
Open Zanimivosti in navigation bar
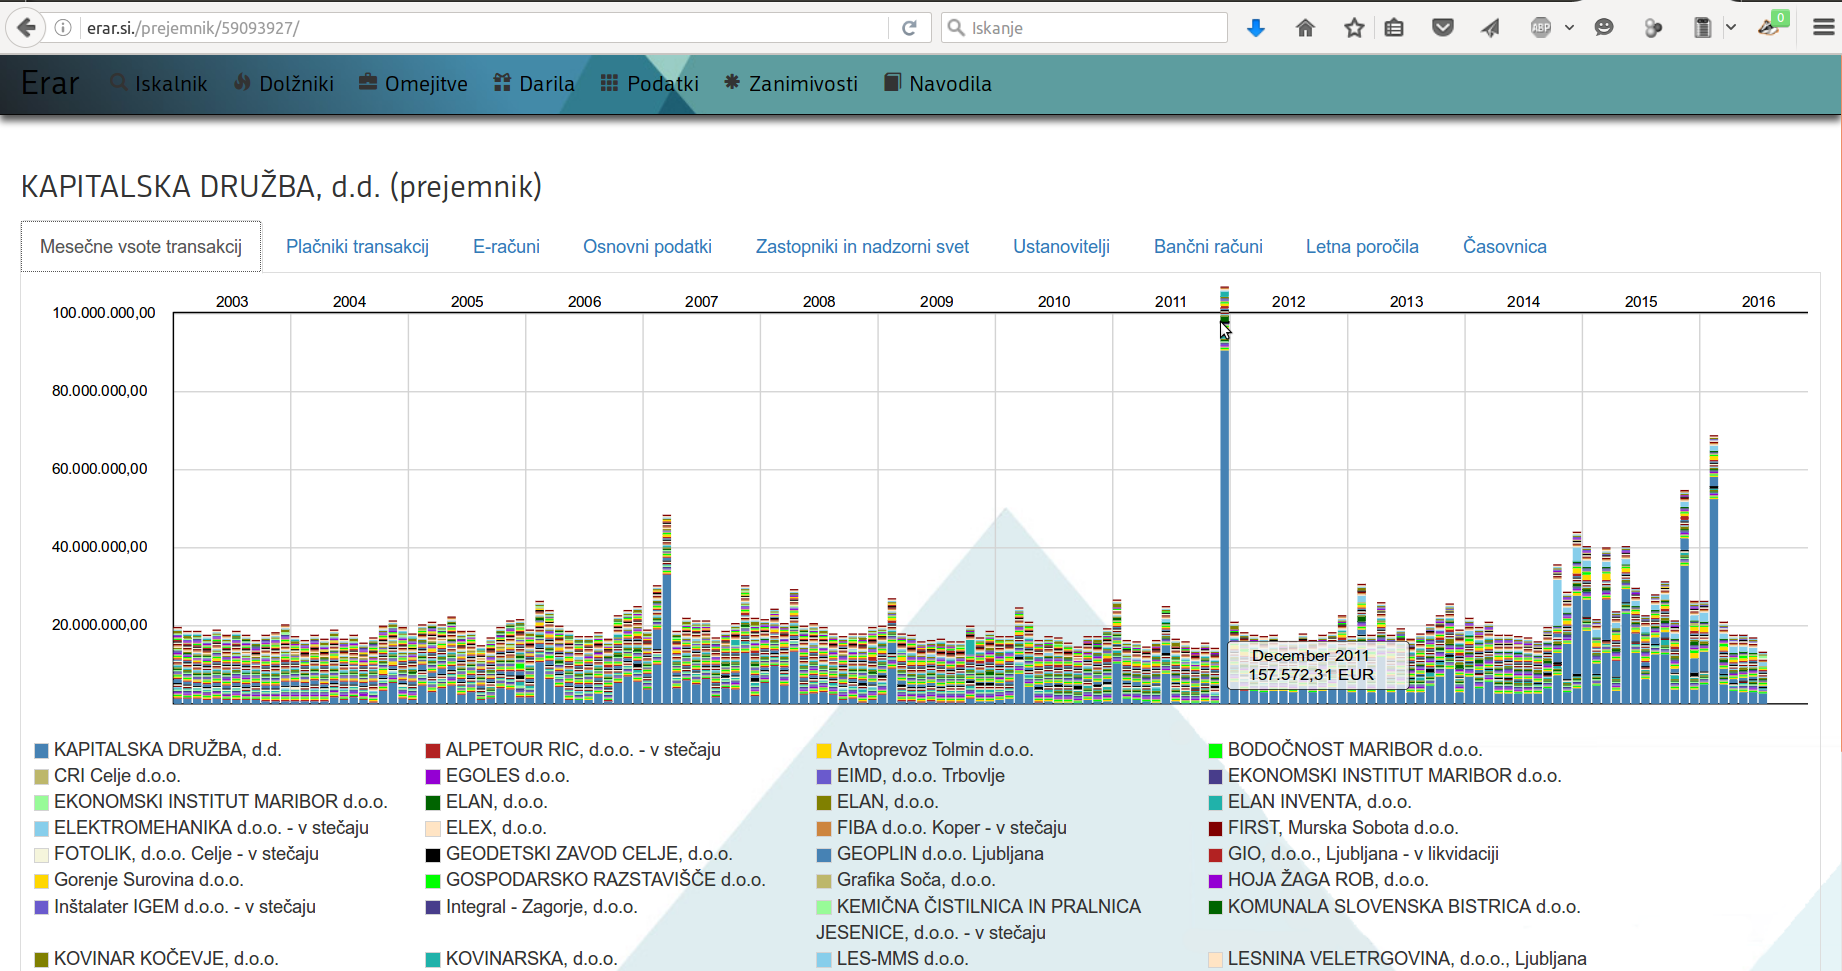click(x=791, y=84)
